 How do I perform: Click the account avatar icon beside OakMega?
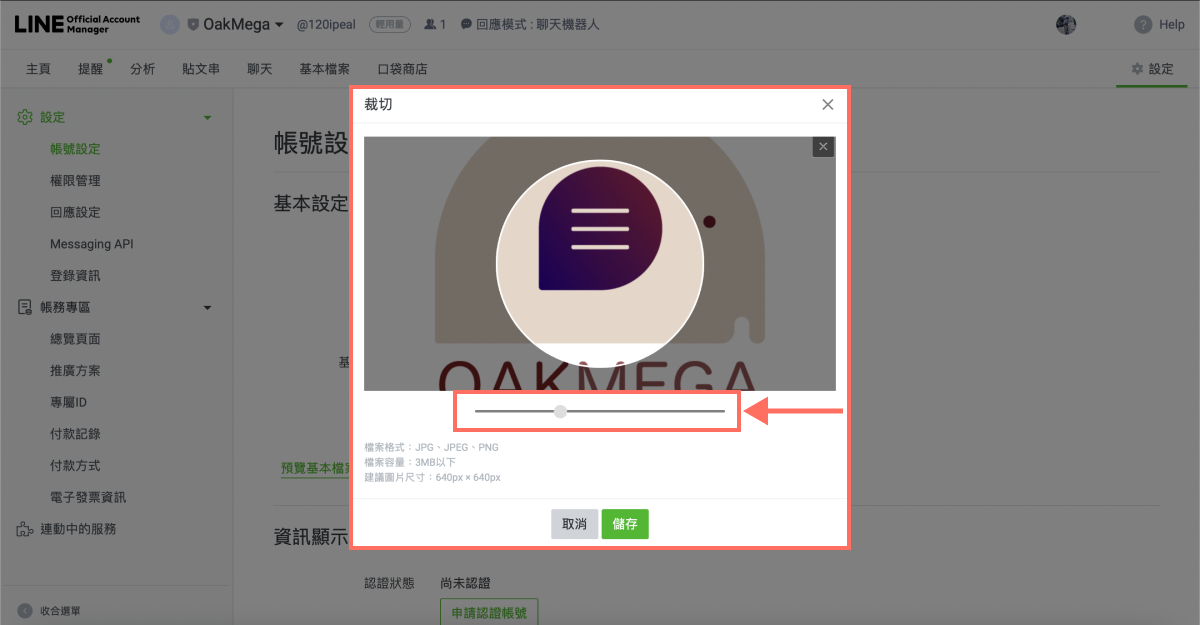[170, 24]
